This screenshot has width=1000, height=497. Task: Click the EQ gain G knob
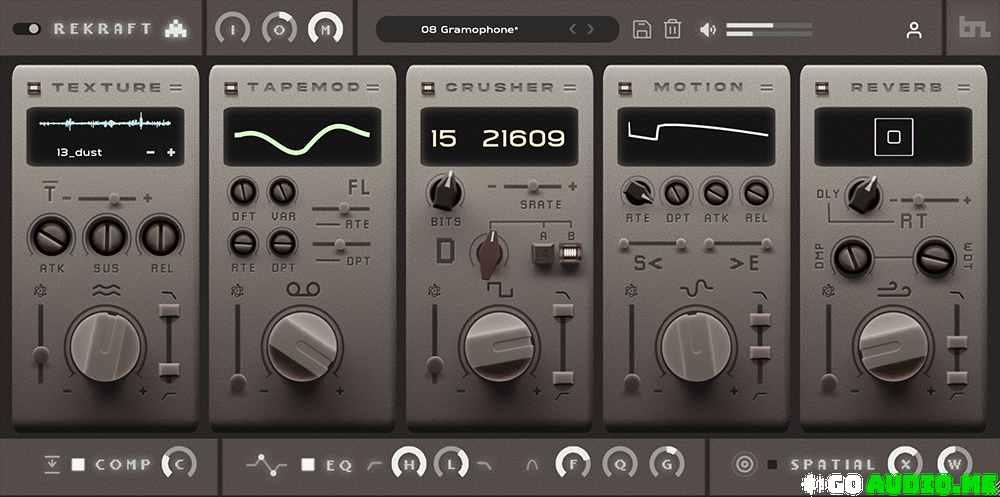point(667,464)
